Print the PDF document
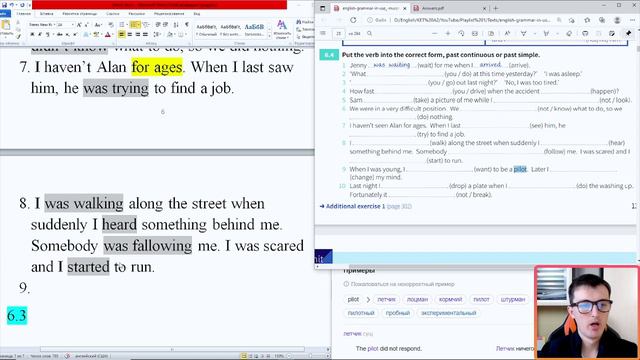 [585, 33]
